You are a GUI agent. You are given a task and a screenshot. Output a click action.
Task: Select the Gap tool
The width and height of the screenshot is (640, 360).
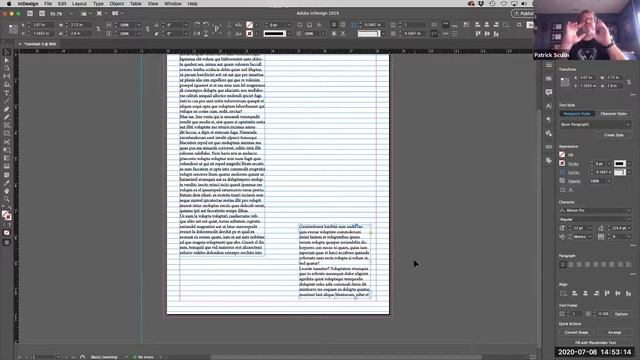(x=7, y=77)
